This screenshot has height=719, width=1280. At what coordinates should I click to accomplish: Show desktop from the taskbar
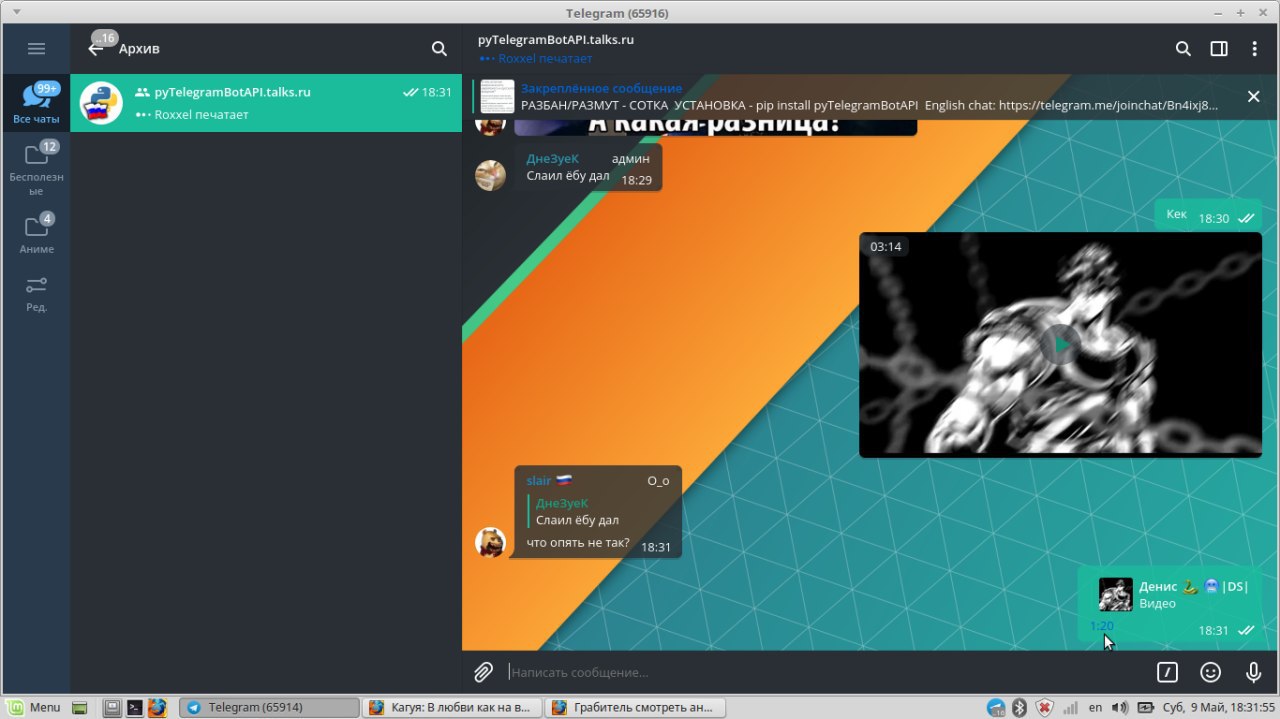[x=79, y=707]
